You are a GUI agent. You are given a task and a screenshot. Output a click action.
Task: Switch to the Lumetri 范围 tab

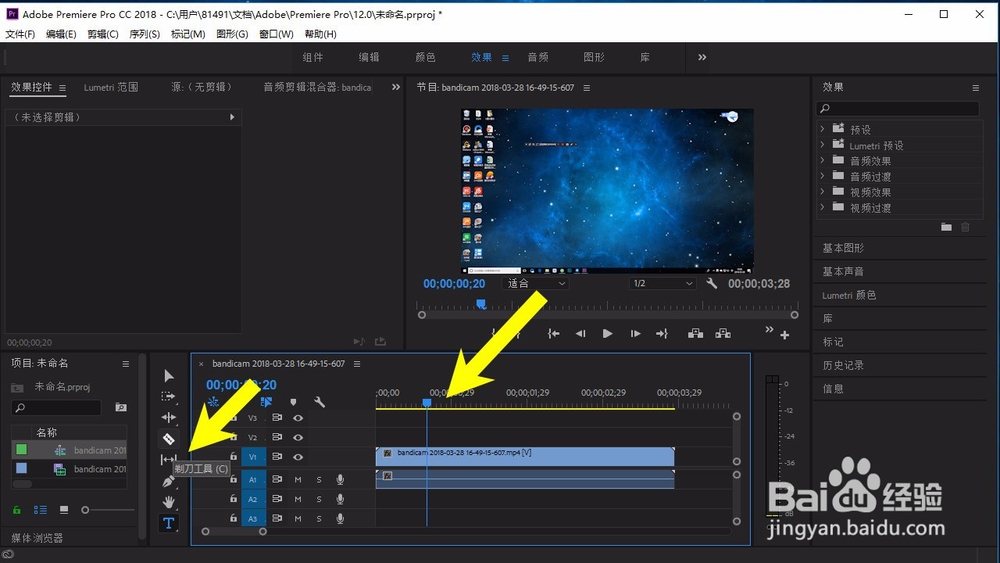pyautogui.click(x=111, y=87)
